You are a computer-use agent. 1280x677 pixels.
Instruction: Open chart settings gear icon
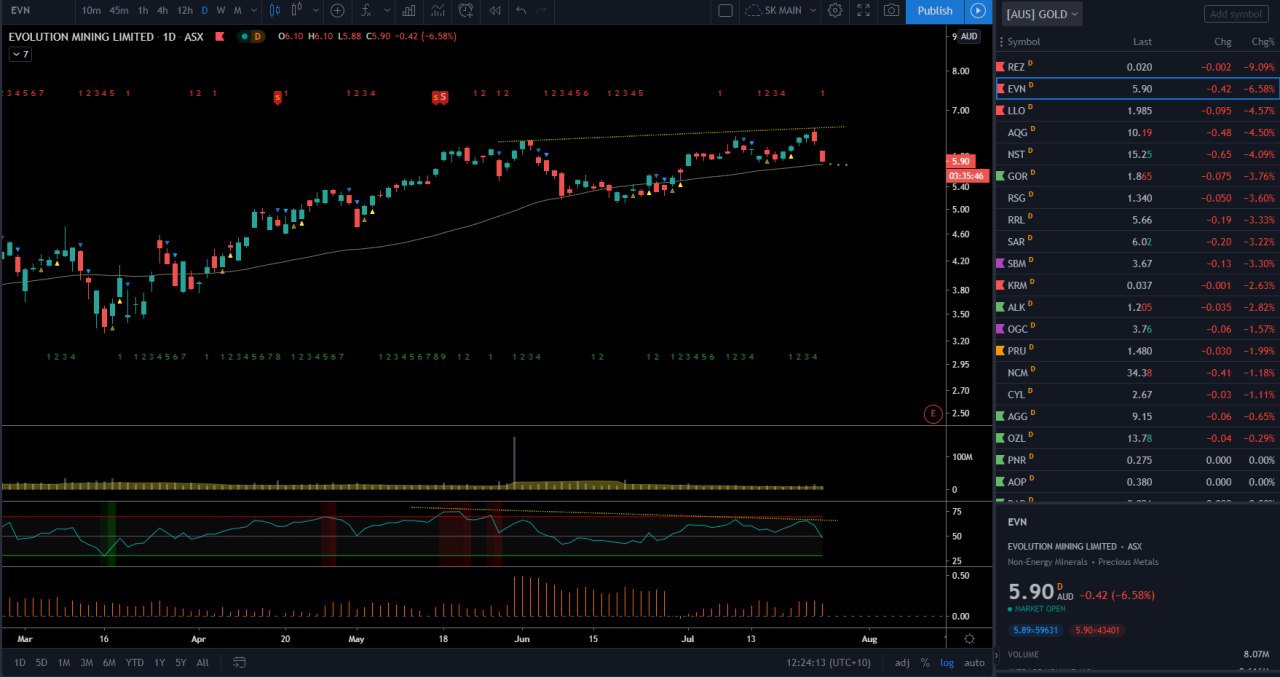pos(835,10)
